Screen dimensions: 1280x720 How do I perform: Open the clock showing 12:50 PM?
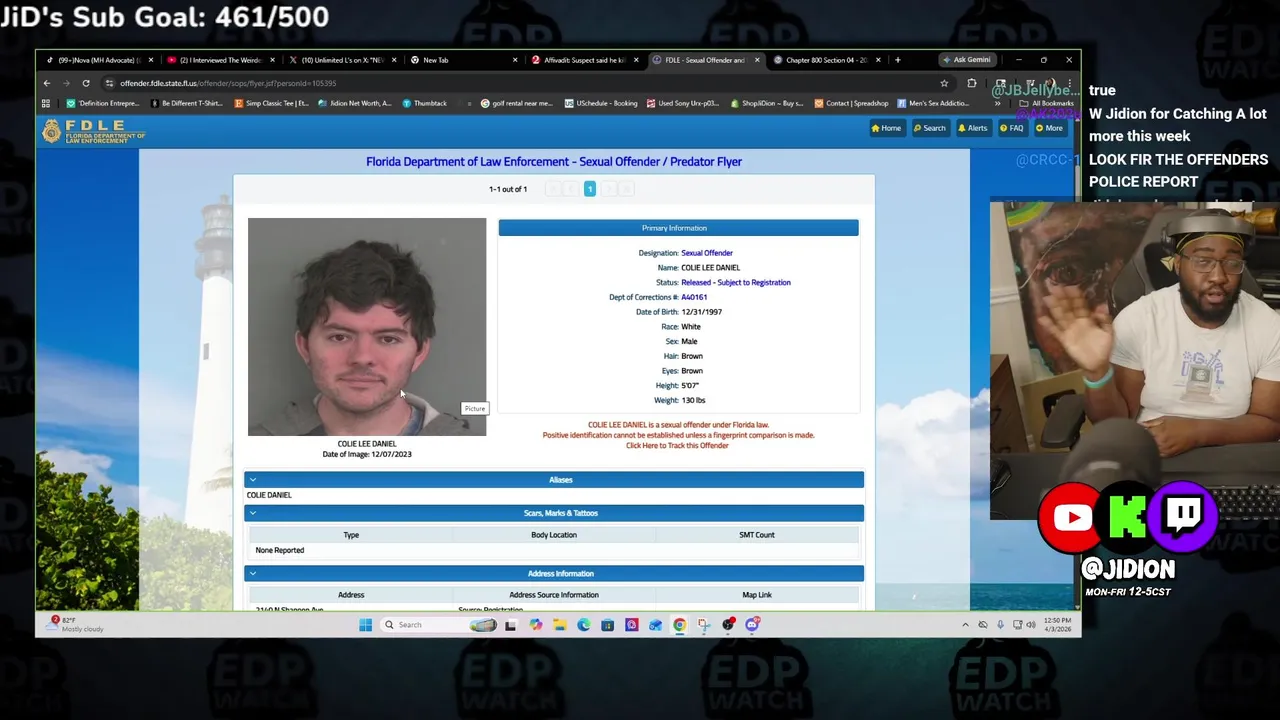tap(1056, 625)
